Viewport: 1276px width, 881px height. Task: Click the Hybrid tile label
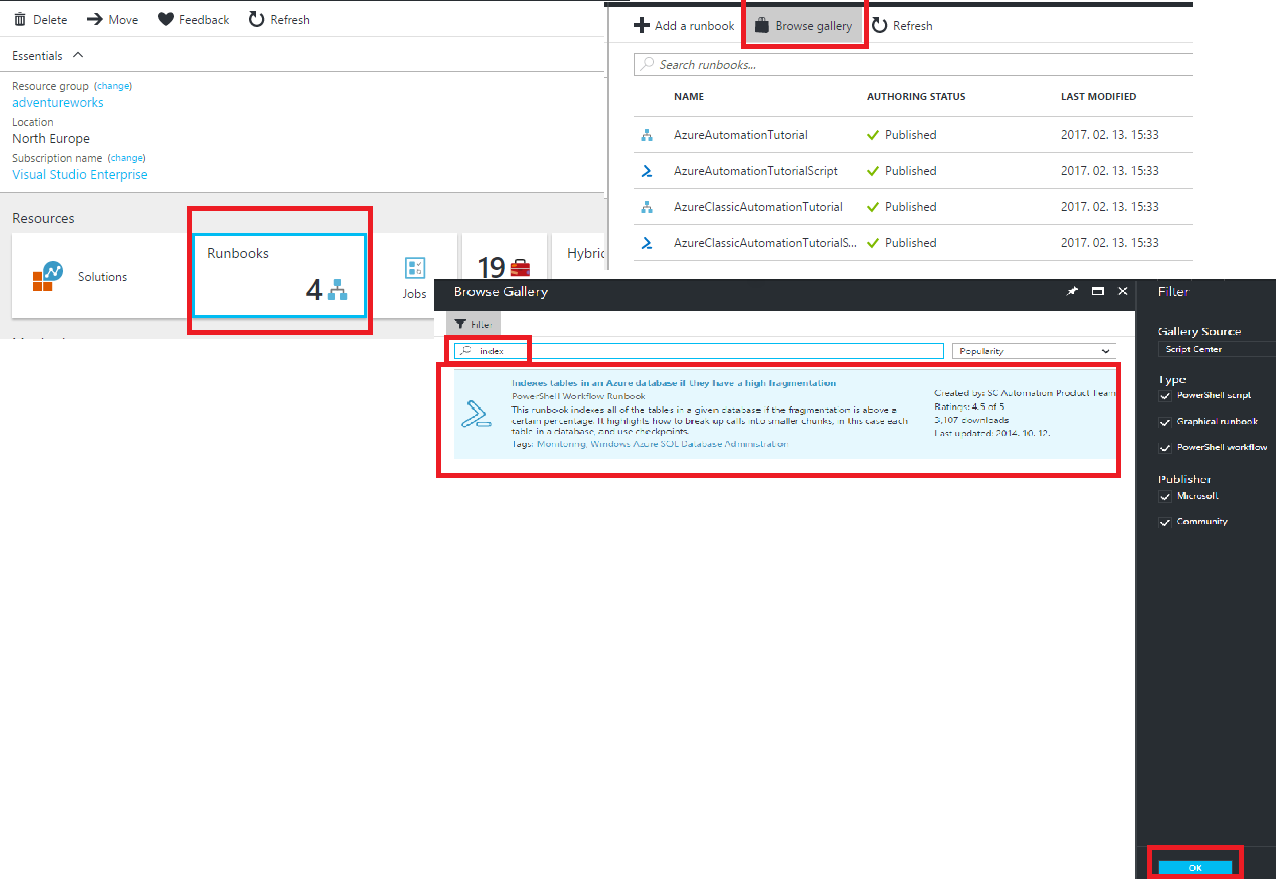(x=585, y=254)
